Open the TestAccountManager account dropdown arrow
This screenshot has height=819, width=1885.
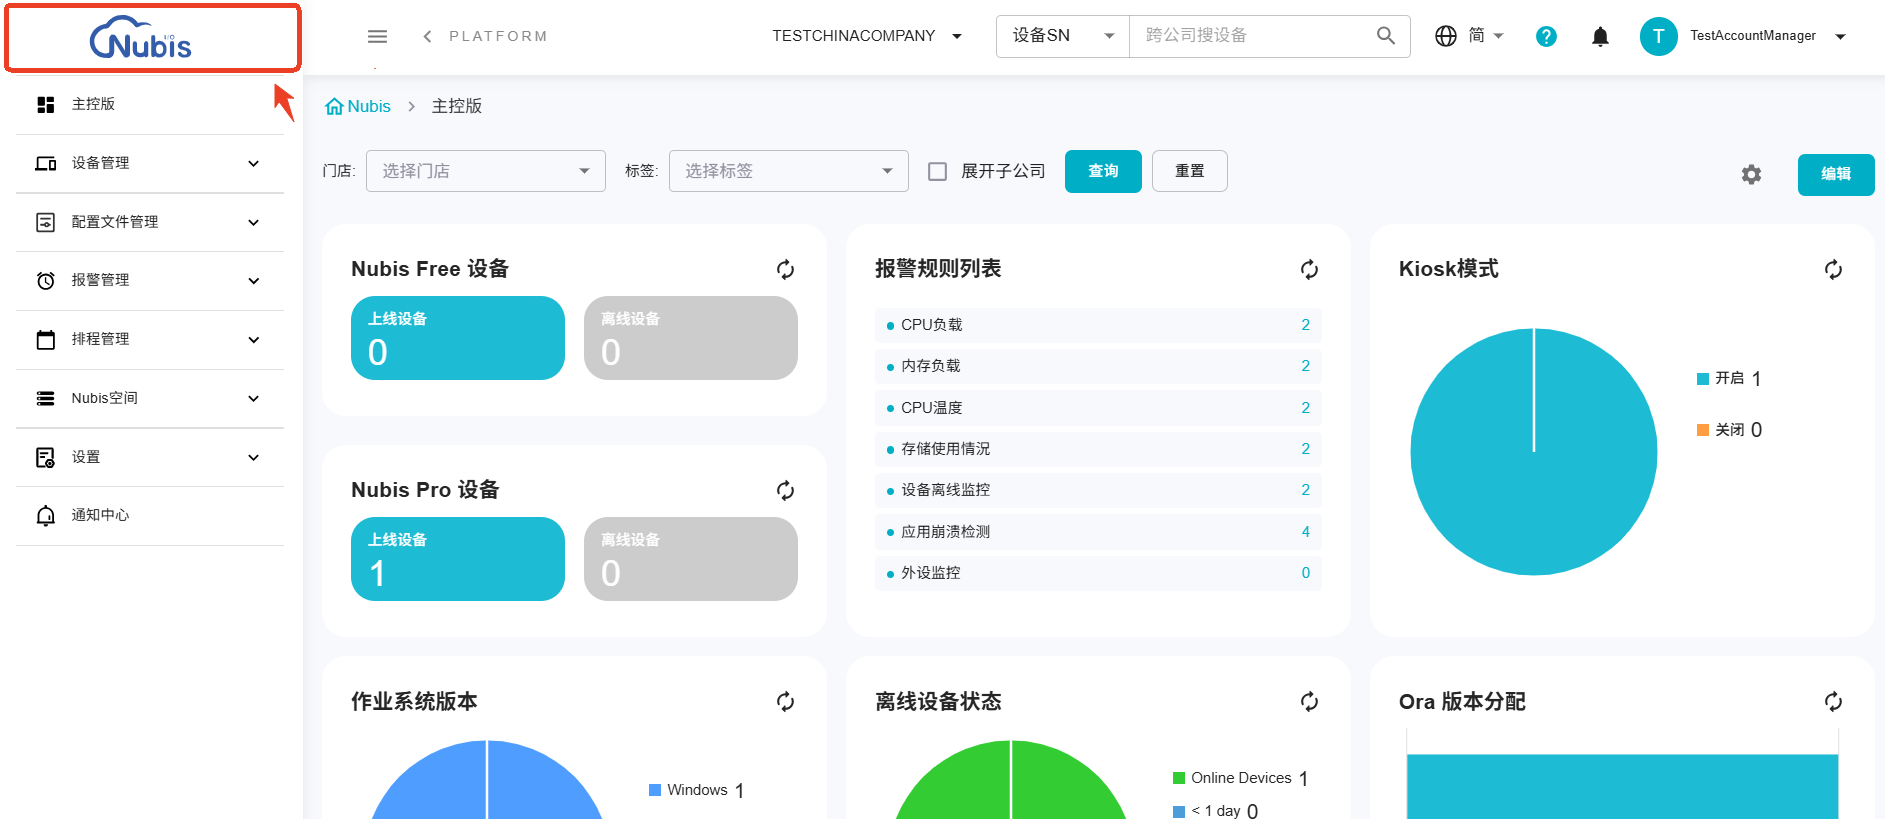tap(1840, 36)
